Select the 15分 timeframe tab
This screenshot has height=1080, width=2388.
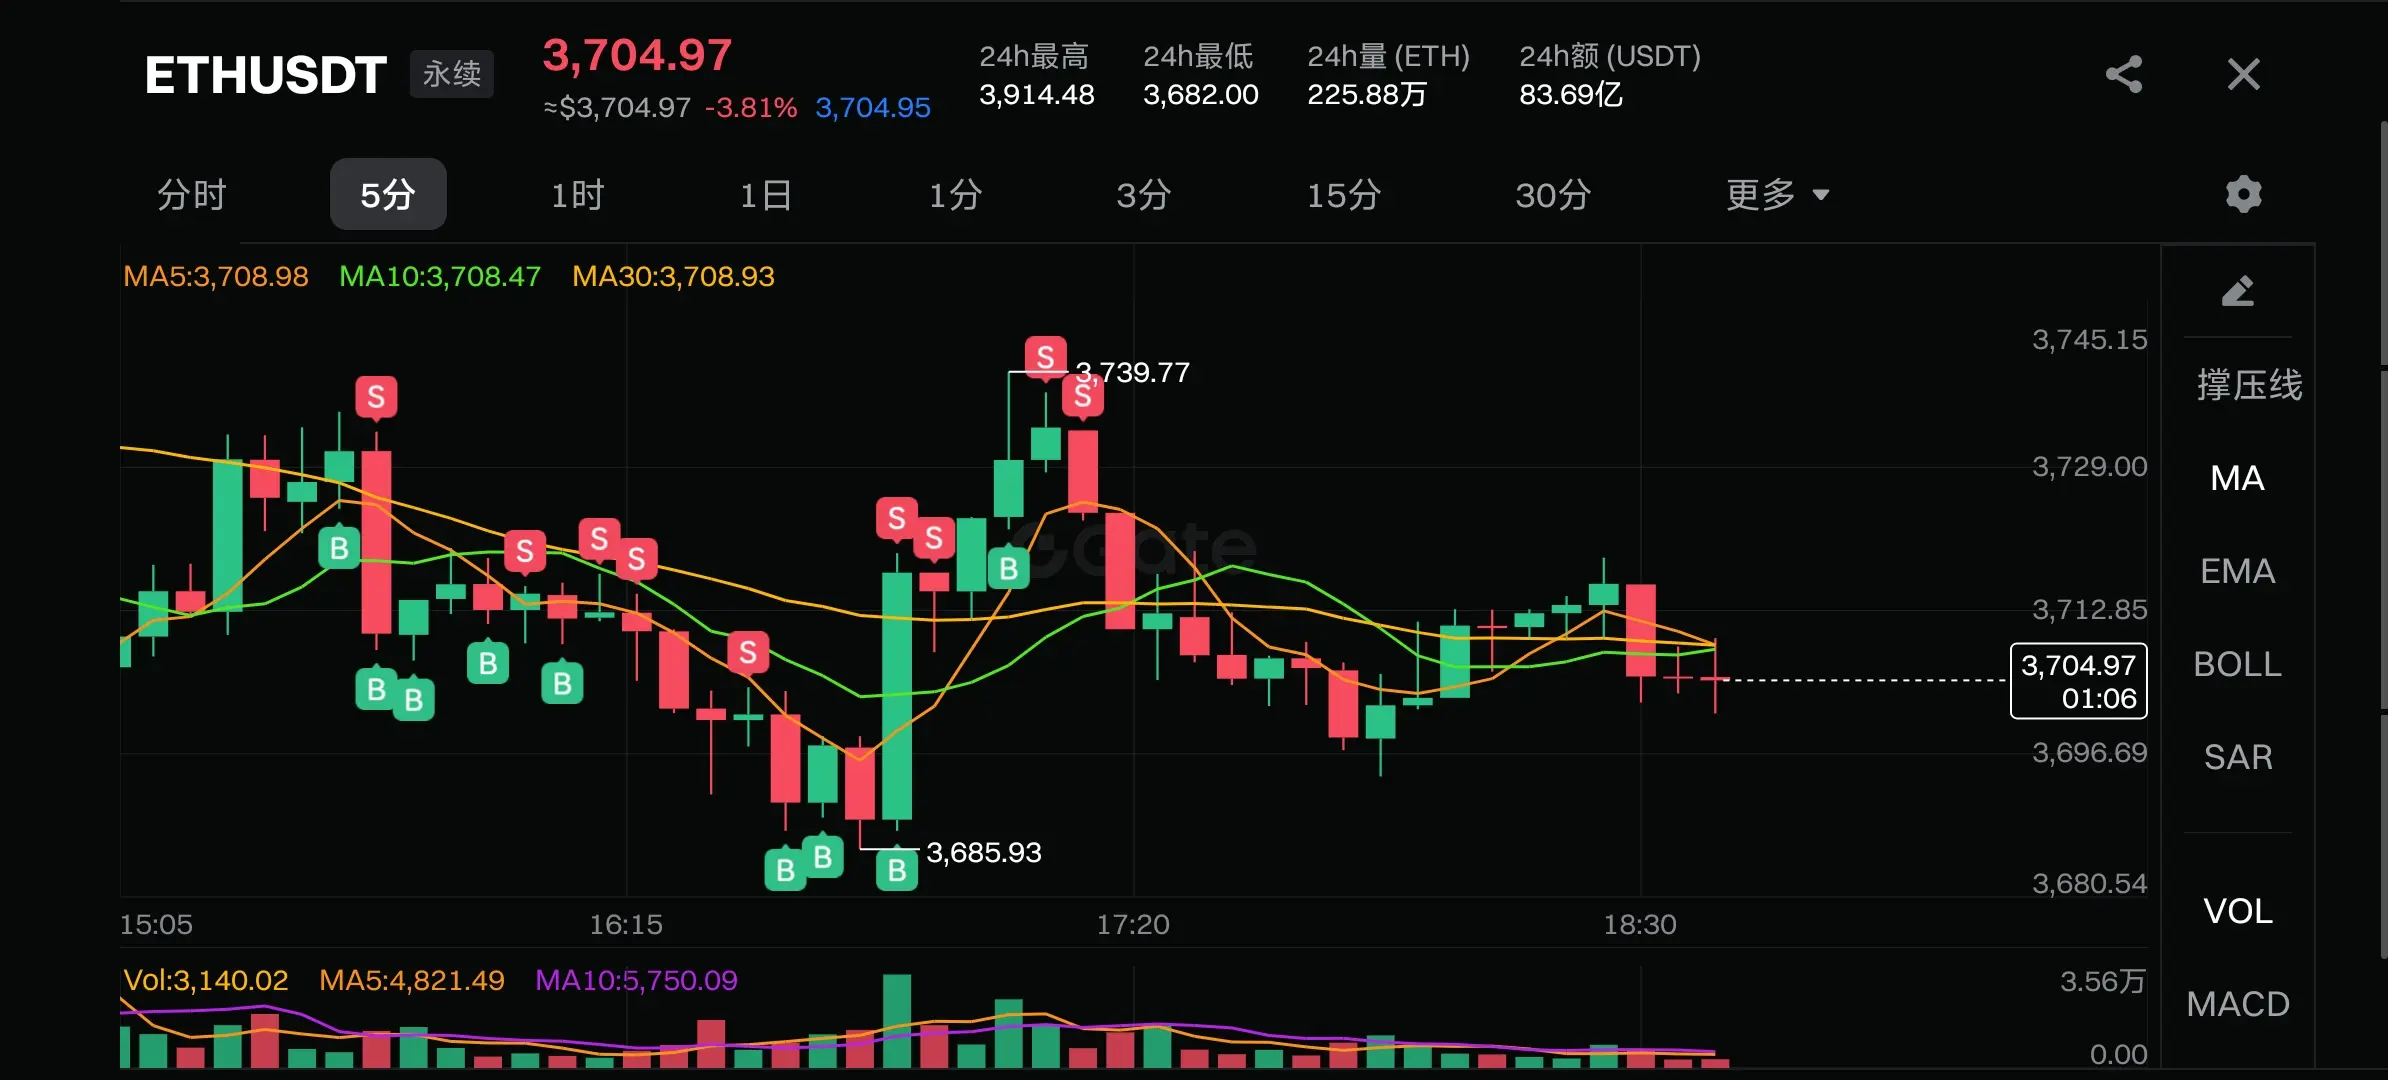[x=1343, y=194]
